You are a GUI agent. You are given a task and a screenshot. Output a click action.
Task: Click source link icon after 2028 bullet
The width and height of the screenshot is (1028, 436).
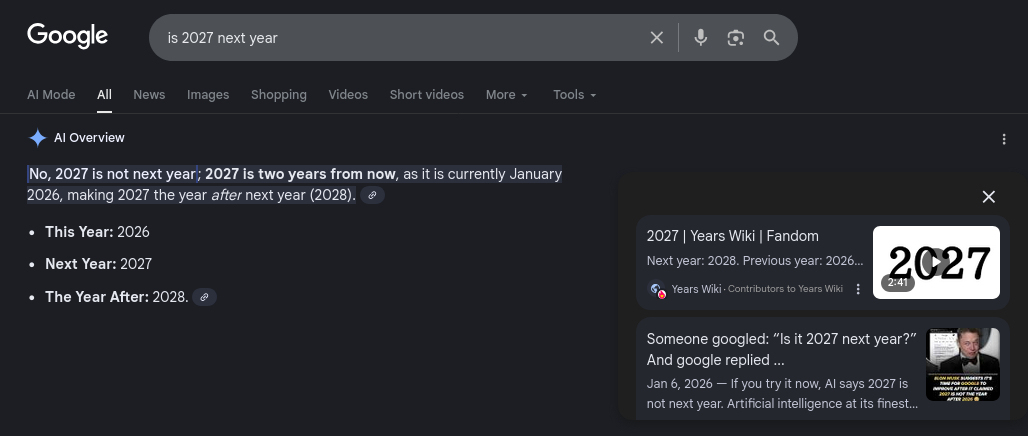204,297
